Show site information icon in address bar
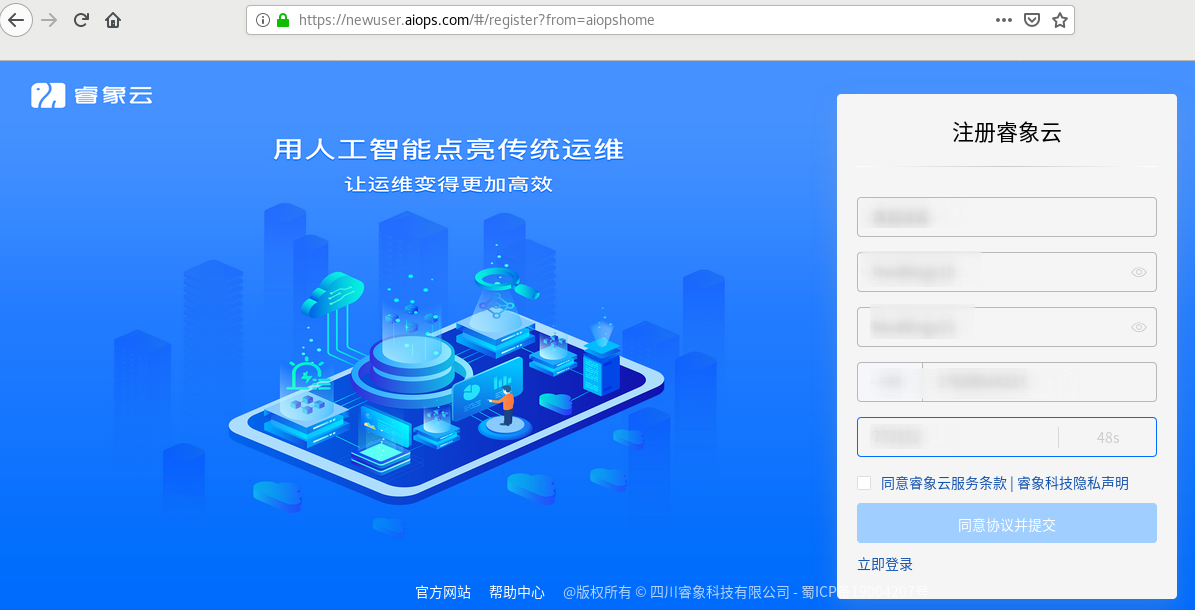1195x610 pixels. [263, 21]
